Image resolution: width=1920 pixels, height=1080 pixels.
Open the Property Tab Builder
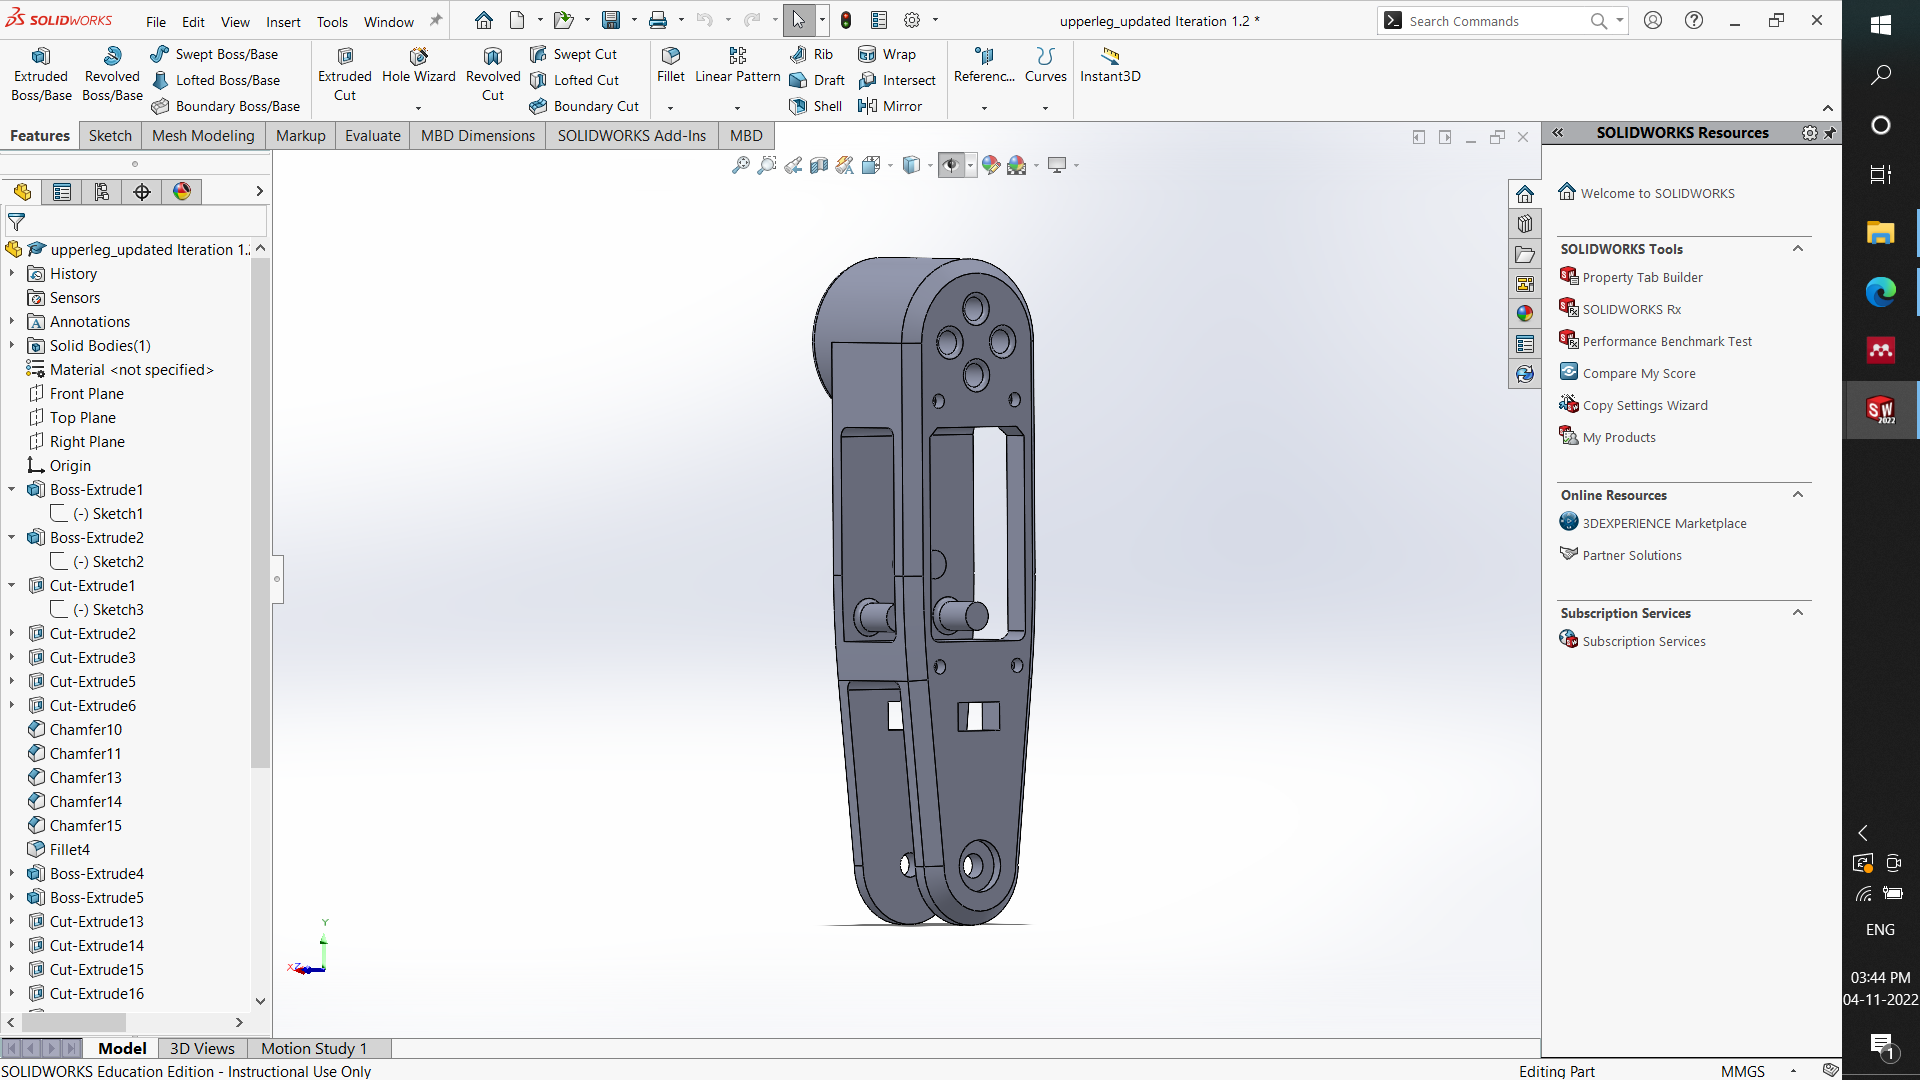pyautogui.click(x=1642, y=277)
